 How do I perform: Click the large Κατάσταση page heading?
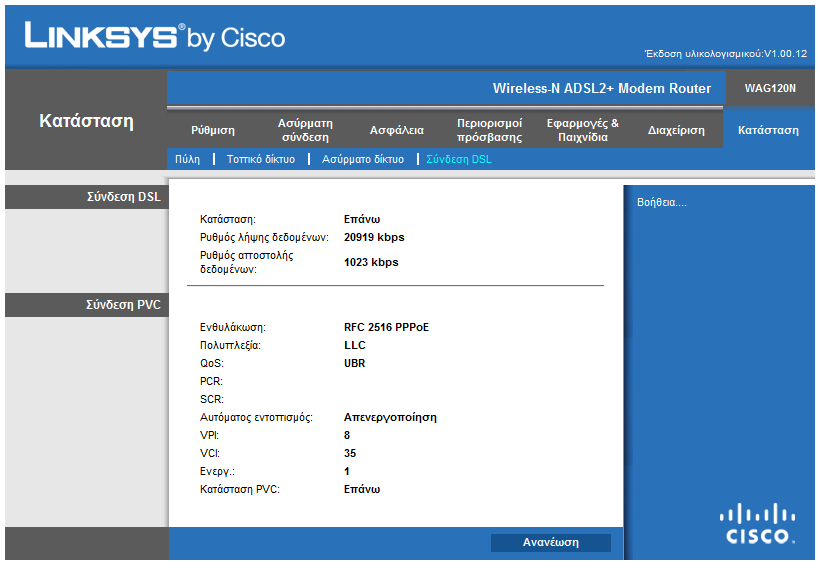point(86,121)
